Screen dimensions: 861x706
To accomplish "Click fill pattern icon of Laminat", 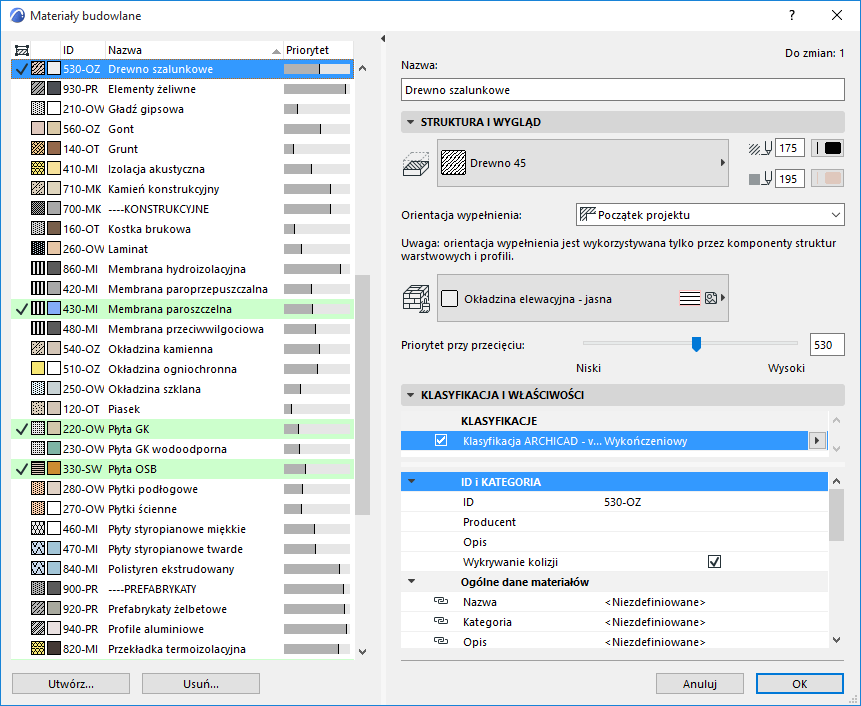I will [38, 248].
